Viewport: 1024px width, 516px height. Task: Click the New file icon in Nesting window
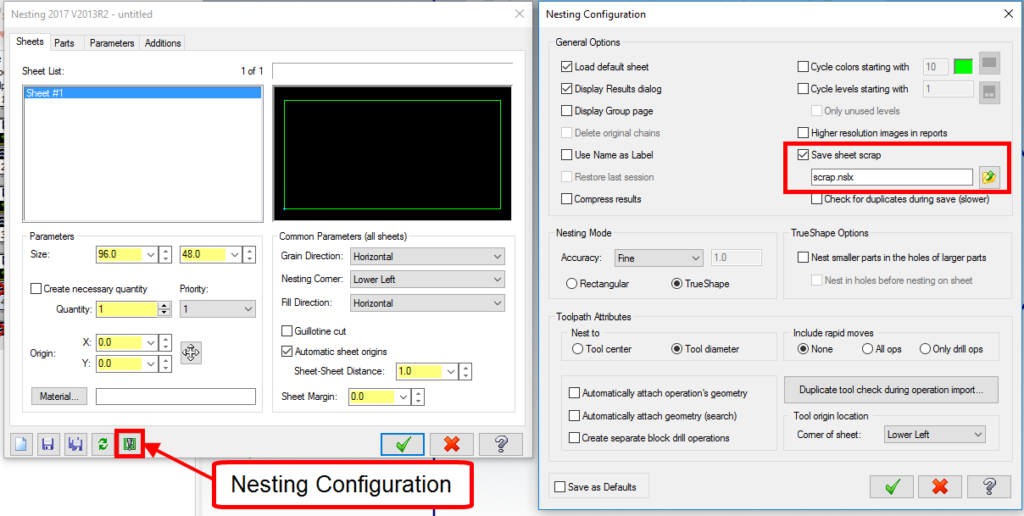coord(21,444)
